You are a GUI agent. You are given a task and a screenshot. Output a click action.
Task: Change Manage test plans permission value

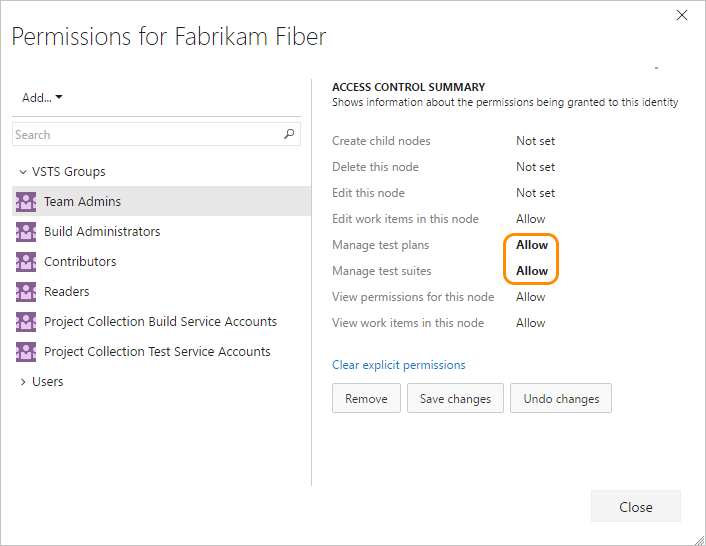pyautogui.click(x=532, y=245)
